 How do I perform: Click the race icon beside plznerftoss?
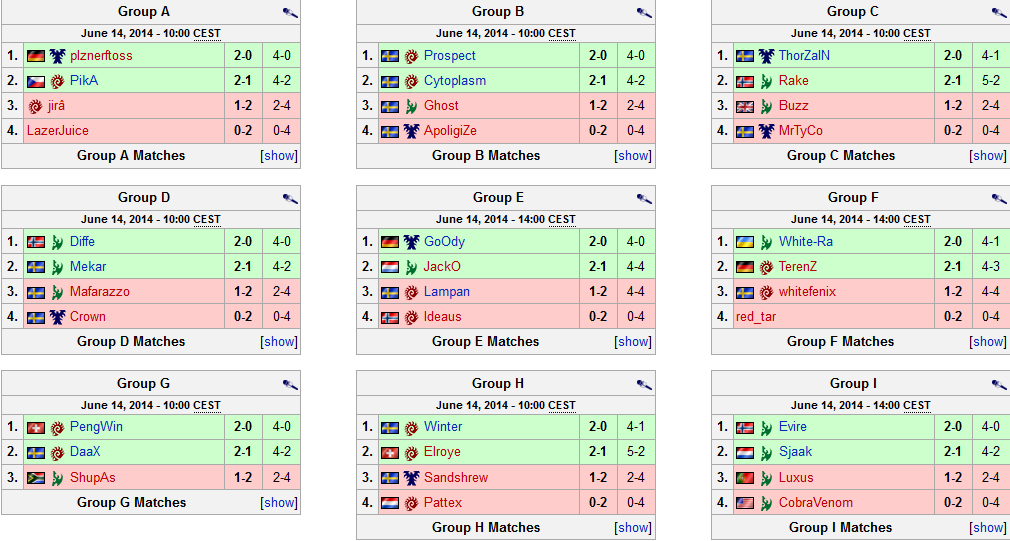coord(58,56)
